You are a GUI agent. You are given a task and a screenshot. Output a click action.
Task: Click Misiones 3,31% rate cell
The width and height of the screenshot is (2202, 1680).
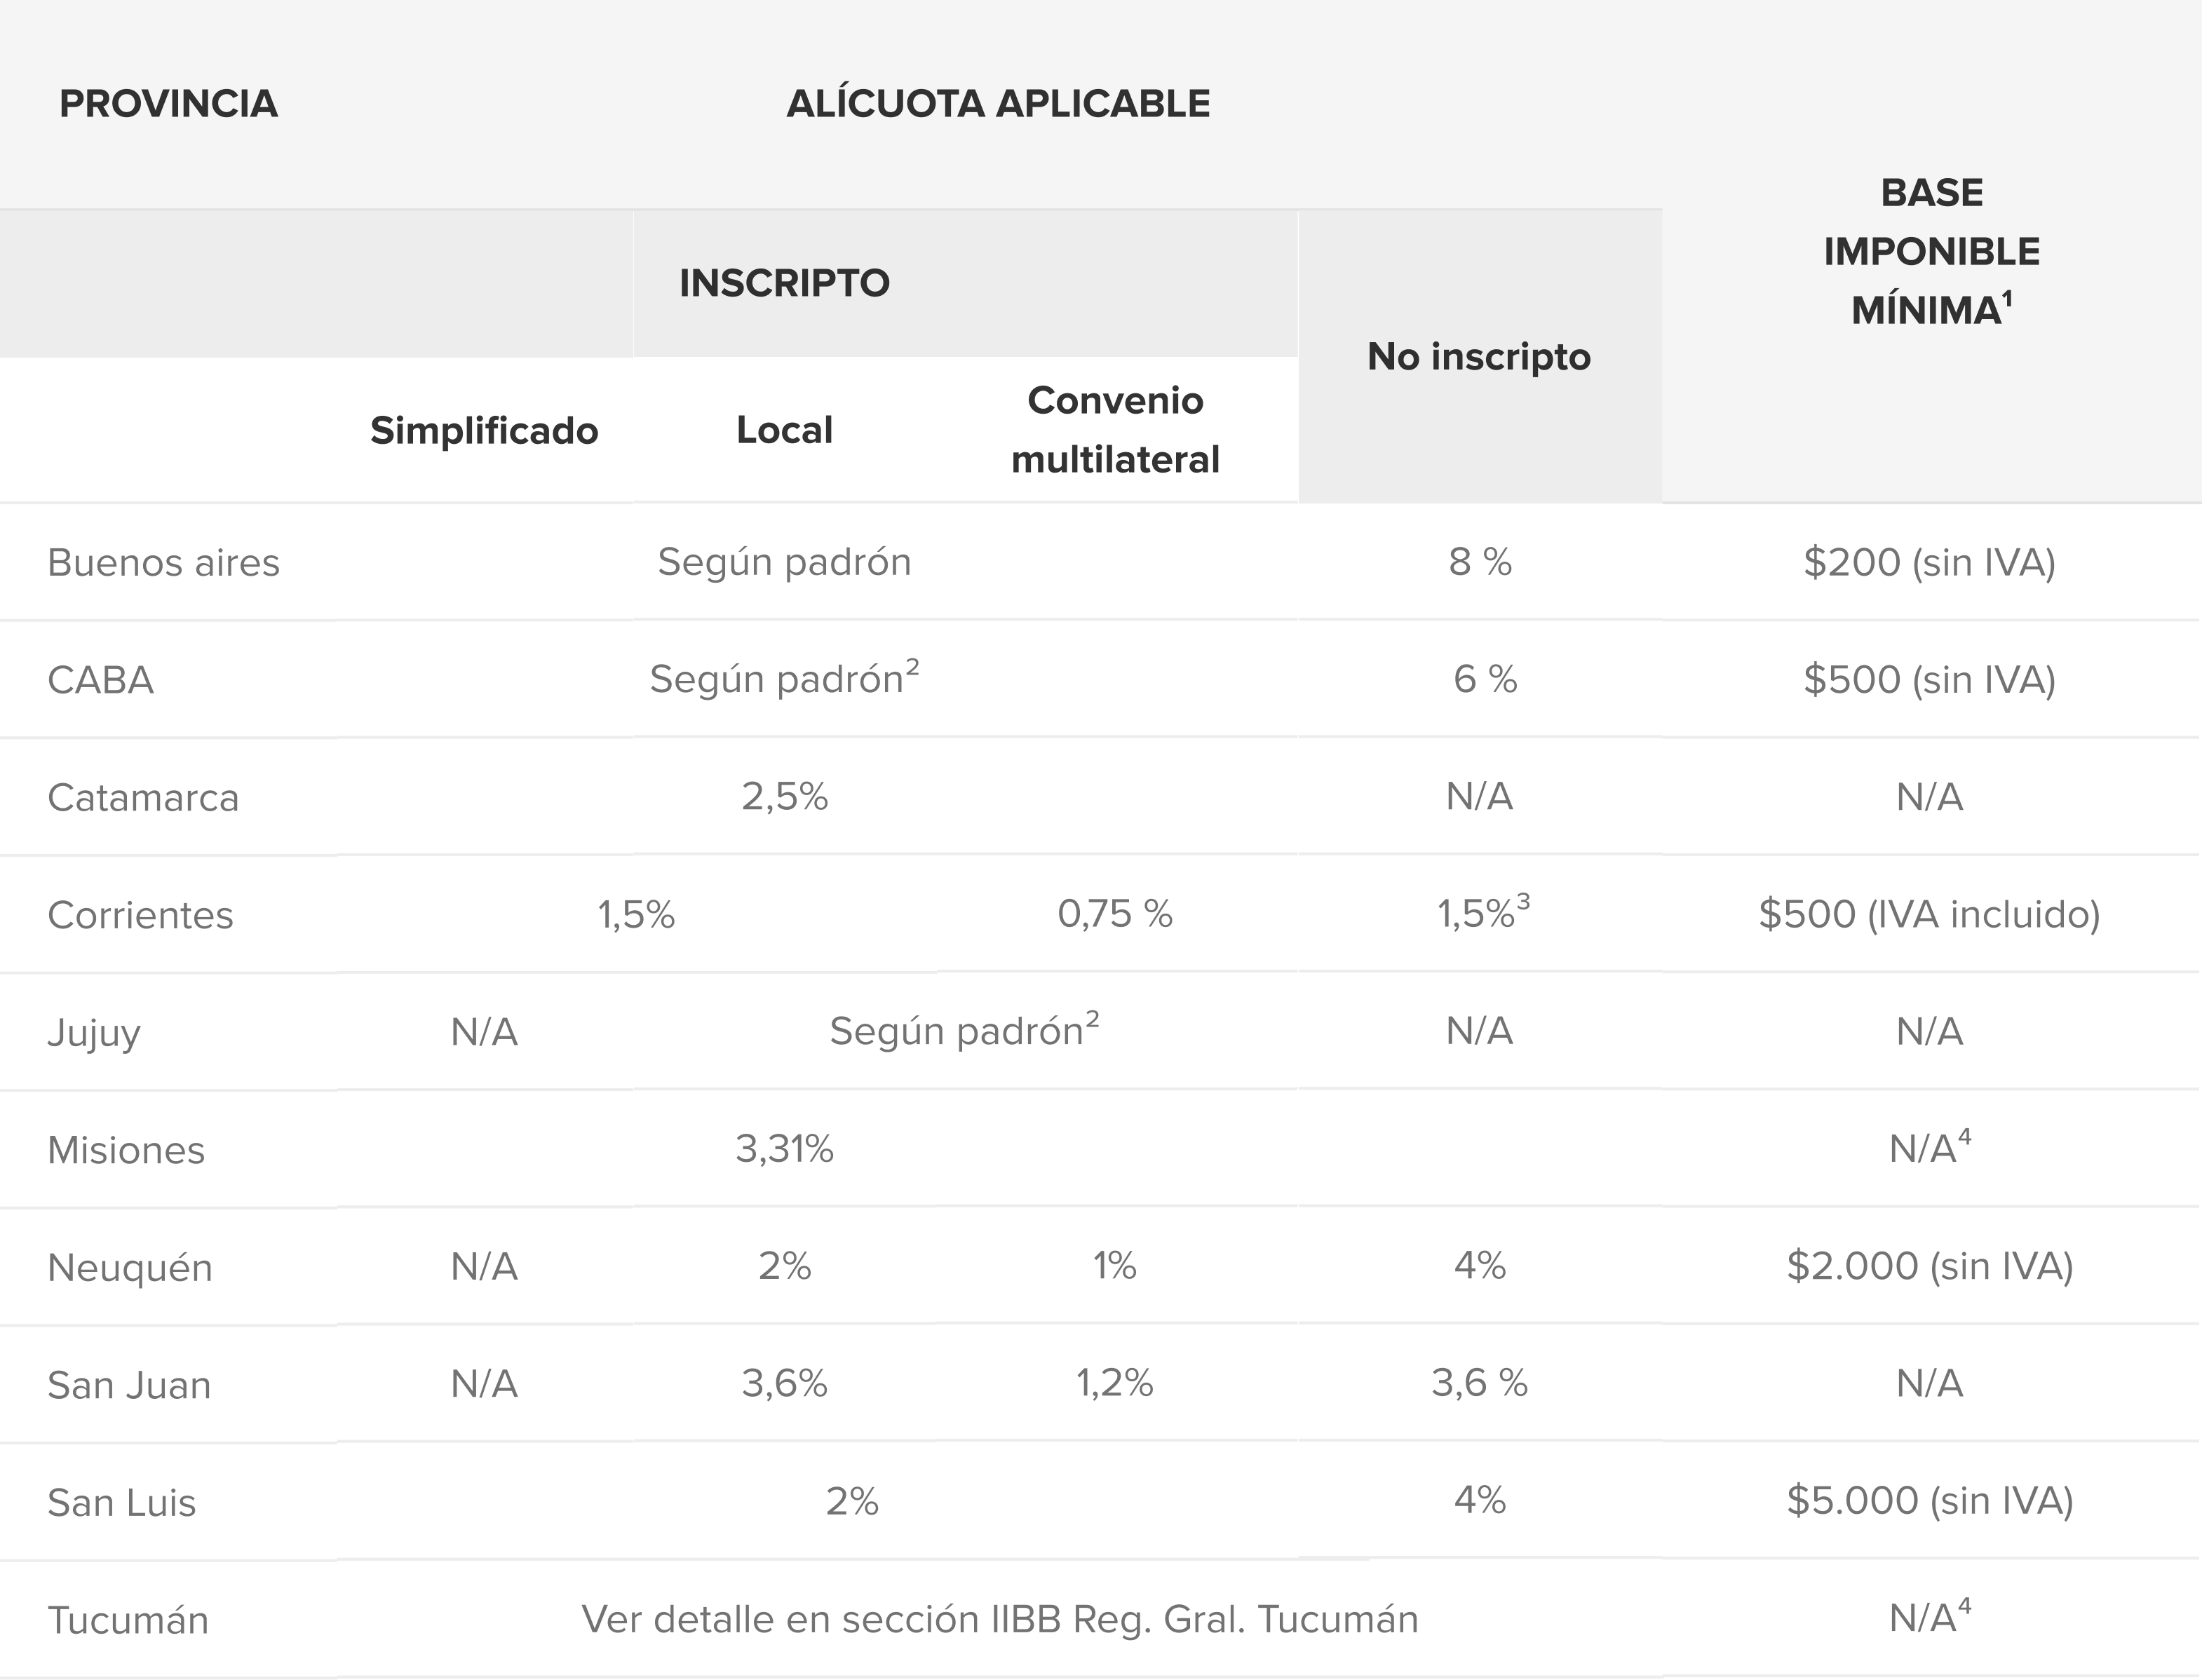[x=784, y=1149]
